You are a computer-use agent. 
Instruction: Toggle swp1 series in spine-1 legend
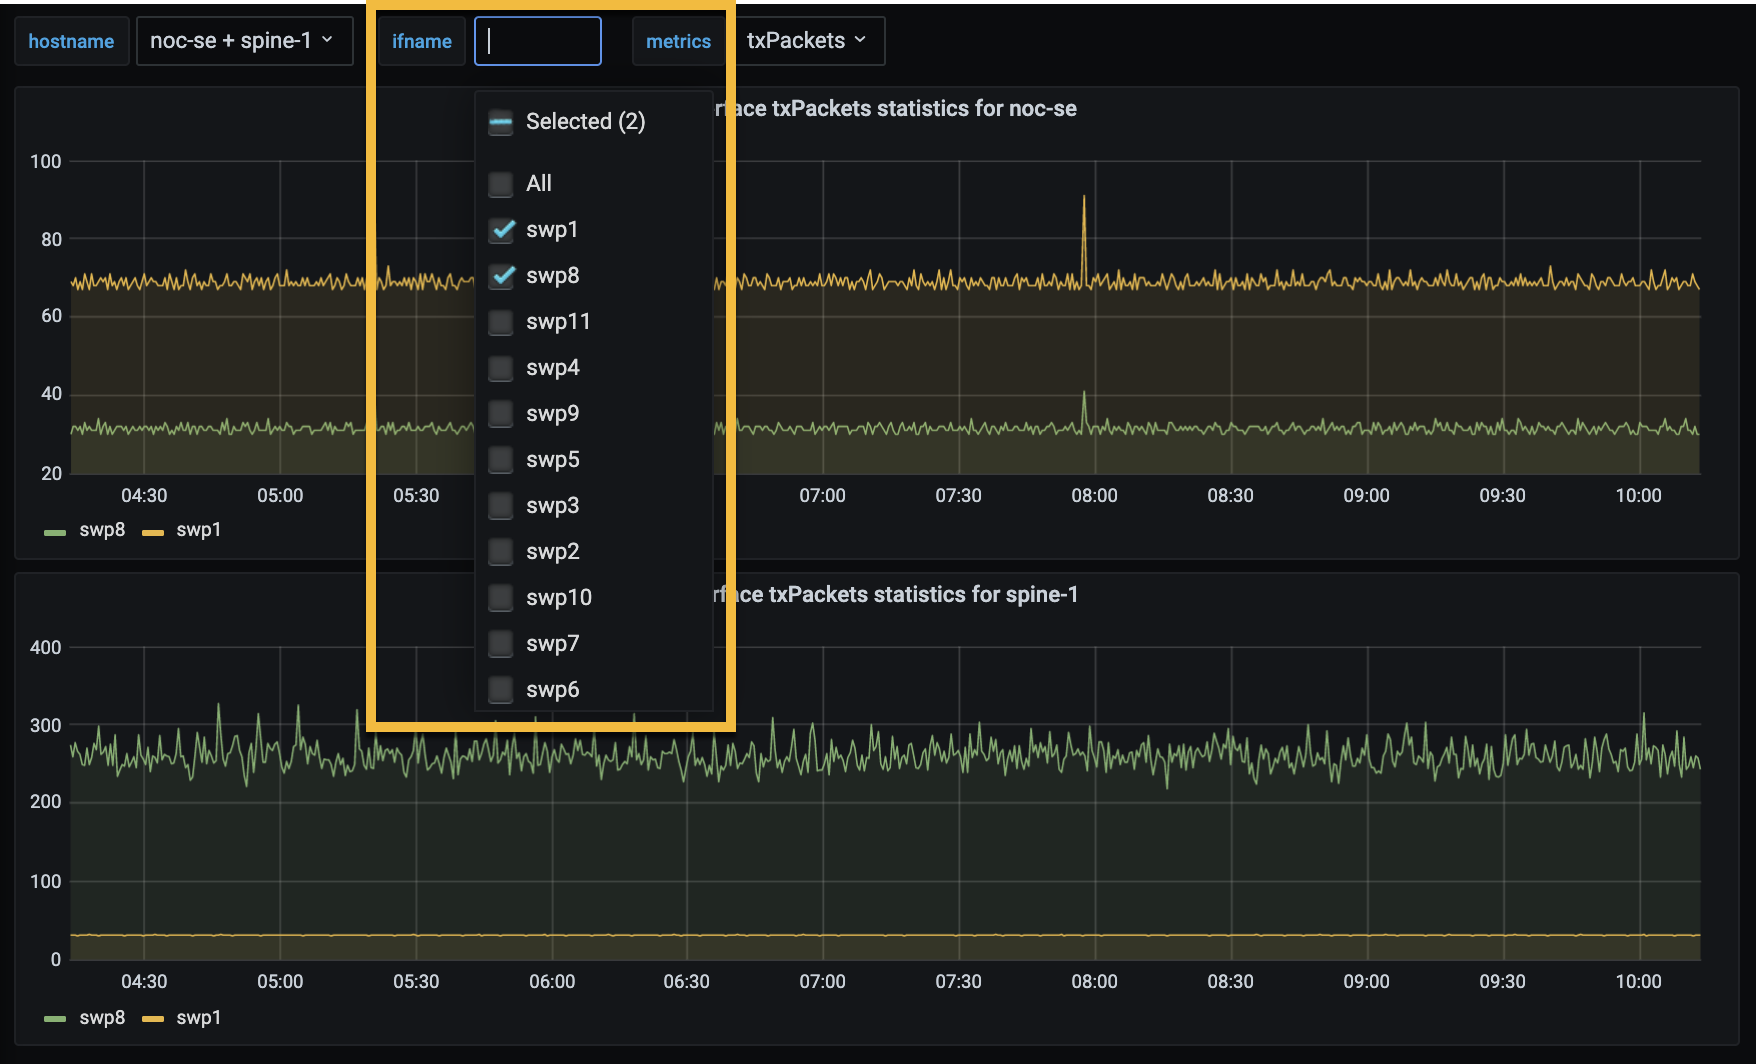pyautogui.click(x=198, y=1018)
